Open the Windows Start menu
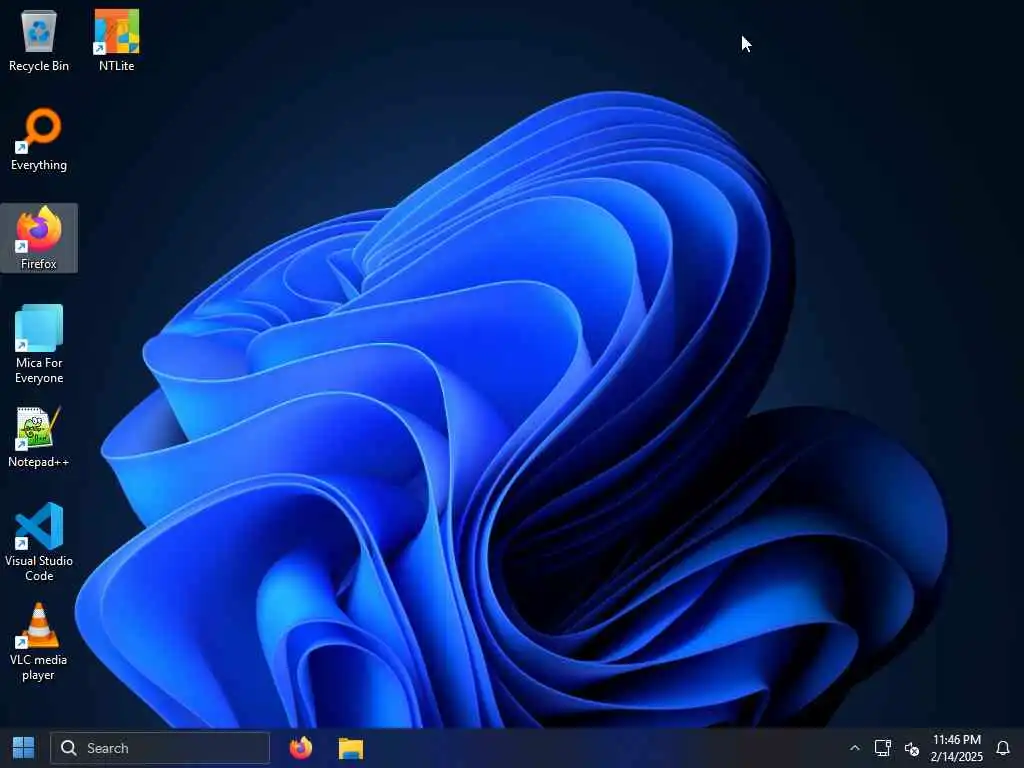This screenshot has height=768, width=1024. [24, 748]
